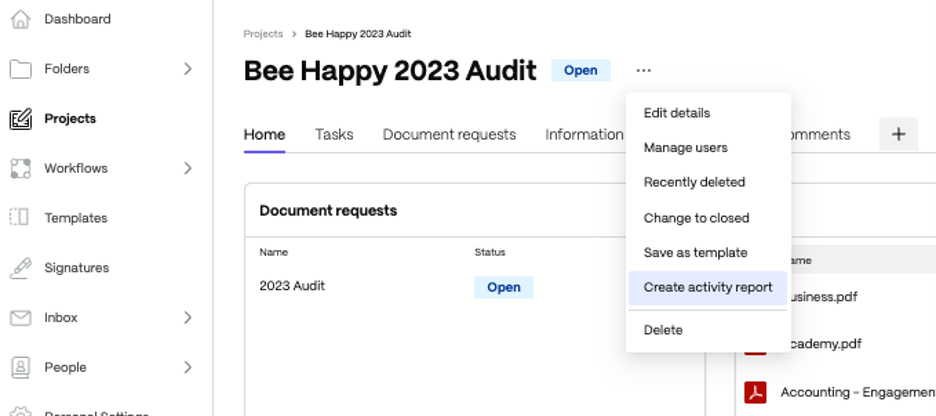Click the Open status badge near title
Screen dimensions: 936x416
click(x=581, y=70)
